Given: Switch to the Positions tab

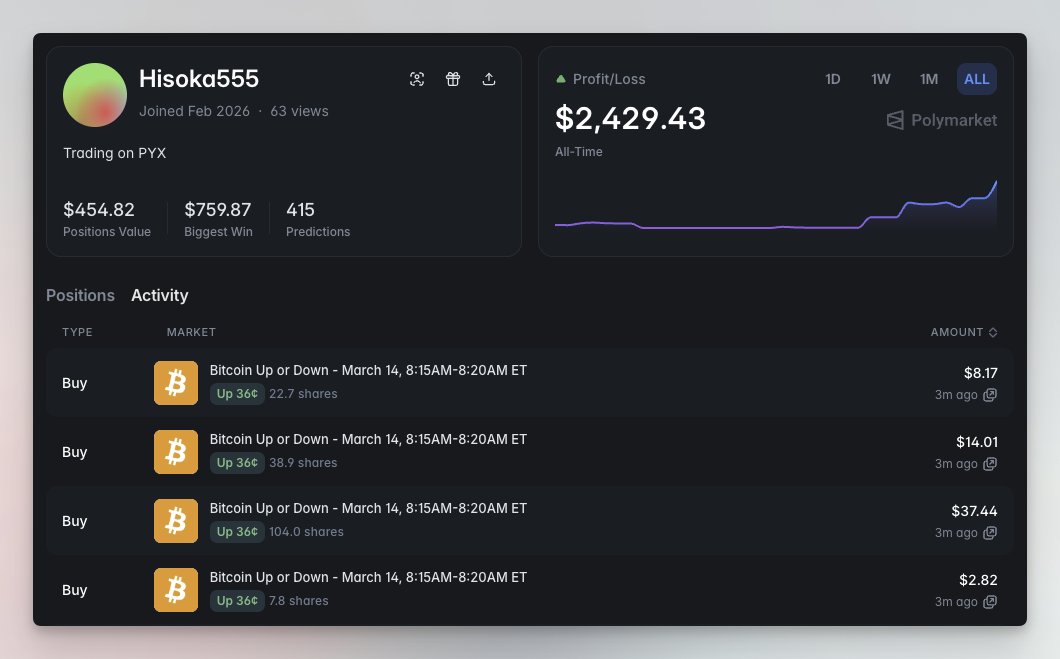Looking at the screenshot, I should pos(80,295).
